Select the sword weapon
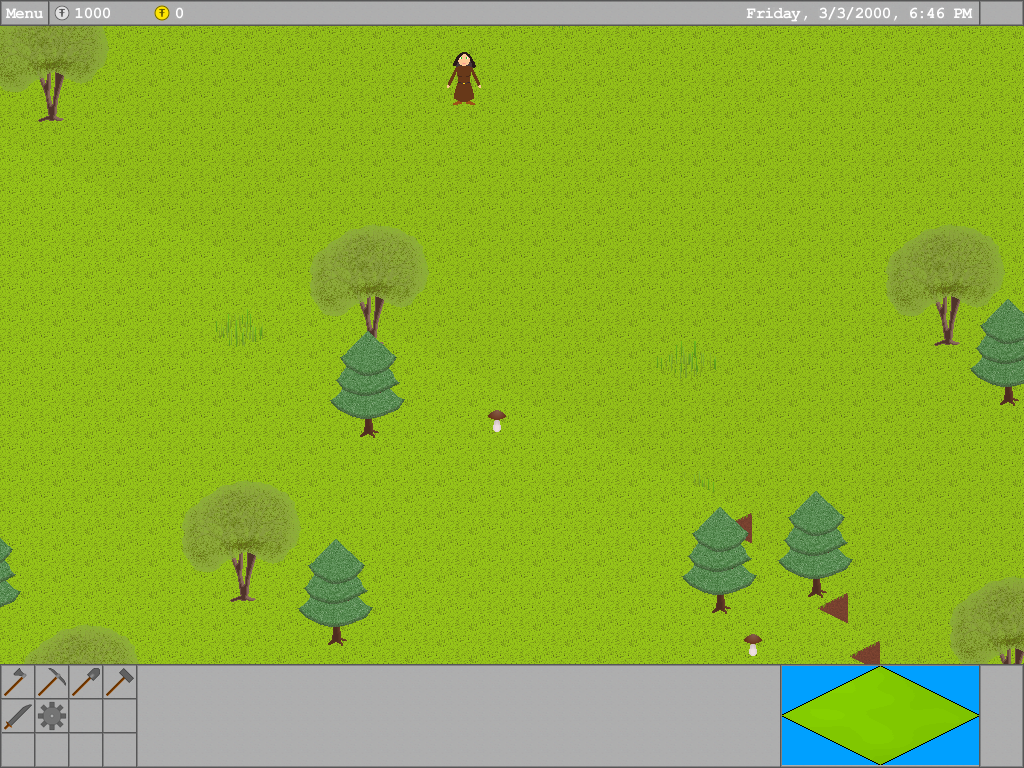The width and height of the screenshot is (1024, 768). tap(17, 716)
